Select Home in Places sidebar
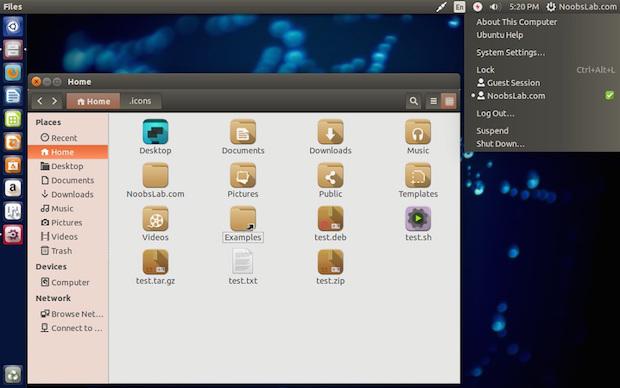This screenshot has width=620, height=388. point(68,152)
